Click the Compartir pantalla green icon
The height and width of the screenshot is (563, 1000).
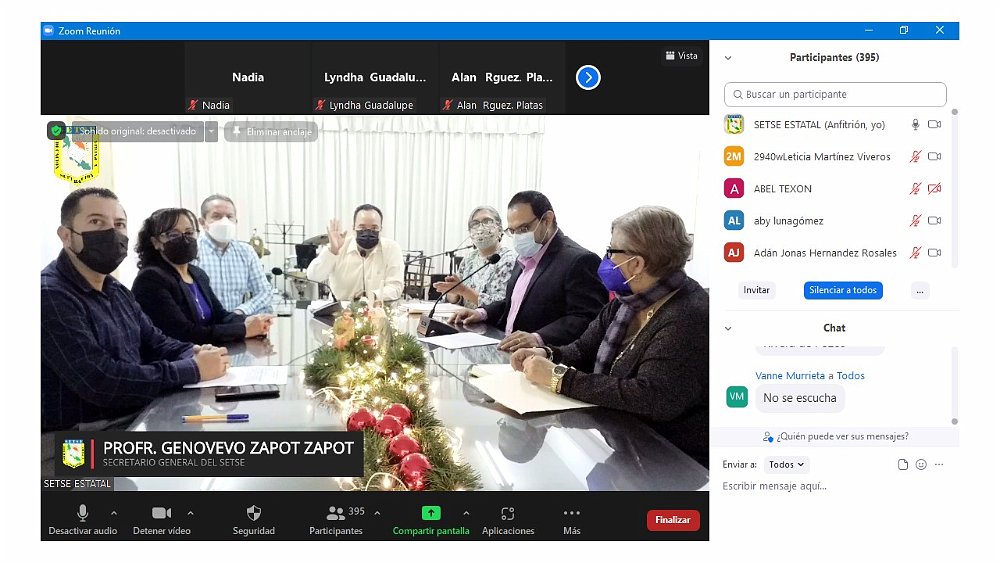pos(431,513)
